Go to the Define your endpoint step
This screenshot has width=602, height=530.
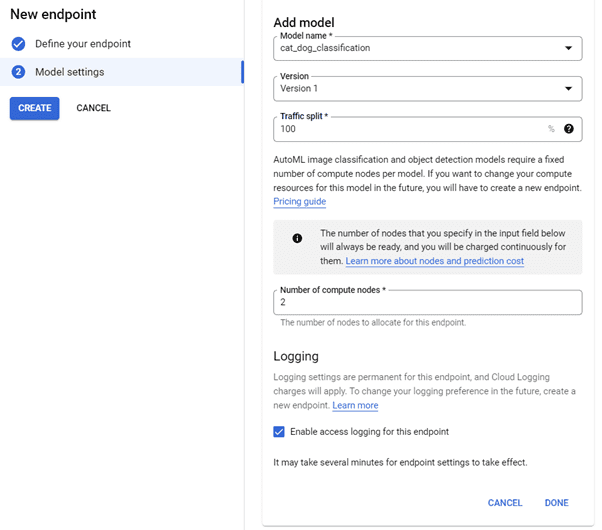pyautogui.click(x=83, y=44)
